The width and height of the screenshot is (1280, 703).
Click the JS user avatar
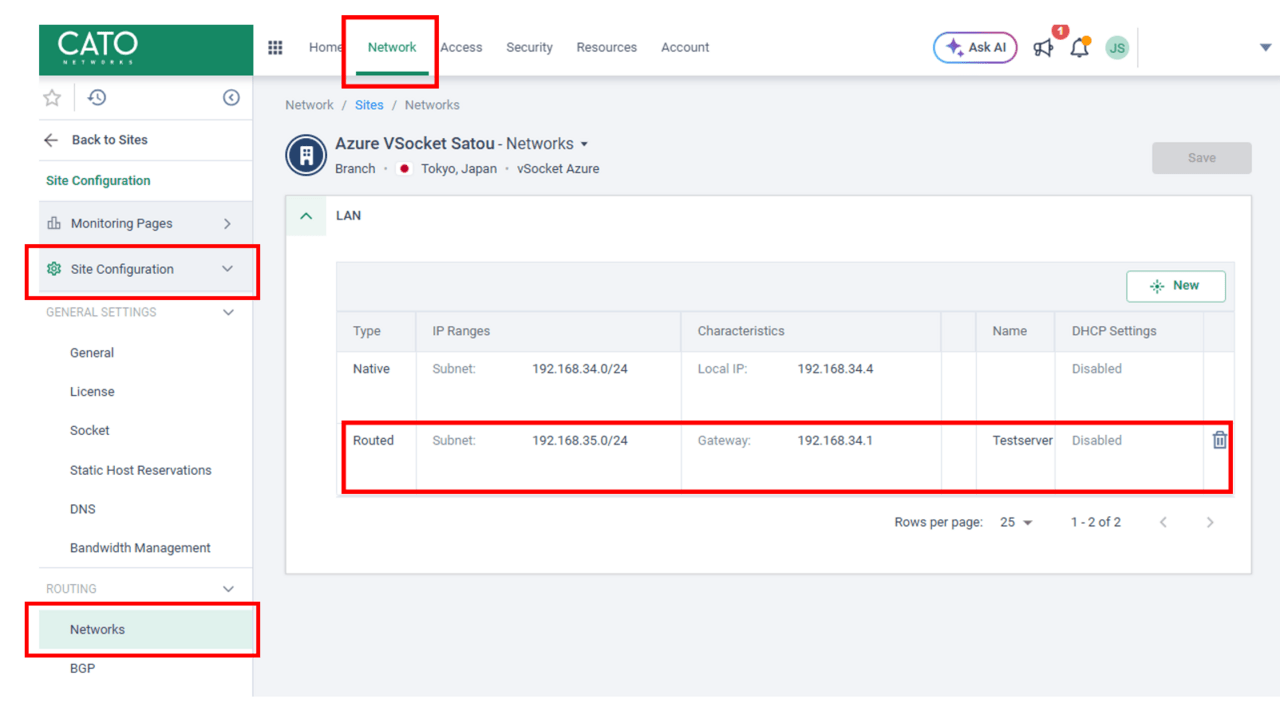1116,47
